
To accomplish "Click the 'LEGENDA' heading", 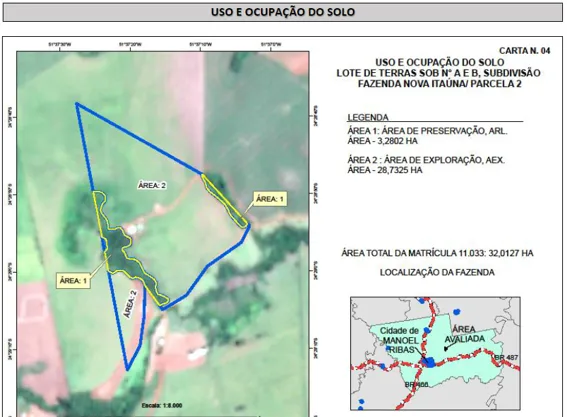I will (368, 117).
